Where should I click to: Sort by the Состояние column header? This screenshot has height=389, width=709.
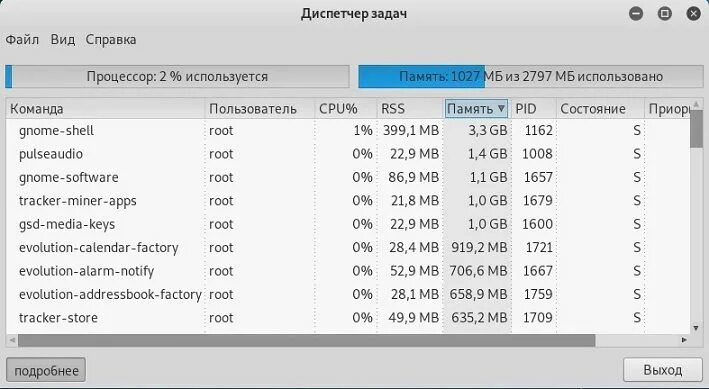pyautogui.click(x=600, y=109)
